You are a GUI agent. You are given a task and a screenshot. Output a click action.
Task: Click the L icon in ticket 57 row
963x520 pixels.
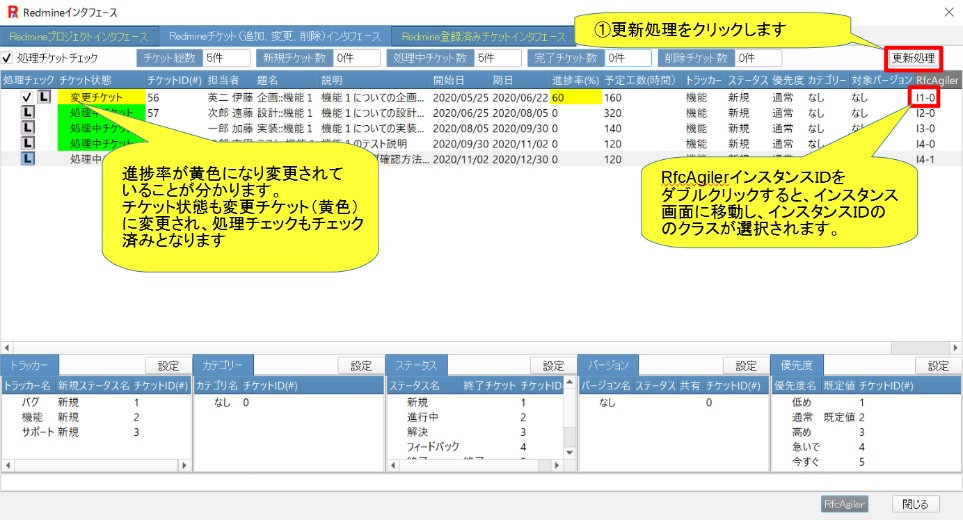(28, 112)
